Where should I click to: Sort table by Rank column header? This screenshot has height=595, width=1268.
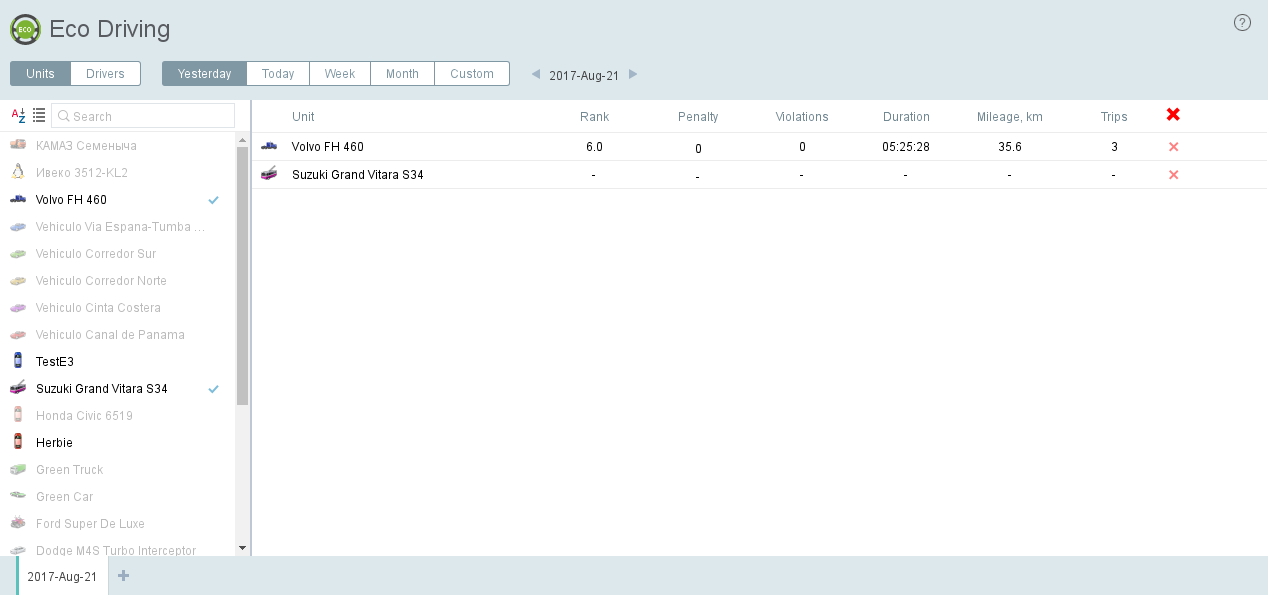[594, 117]
